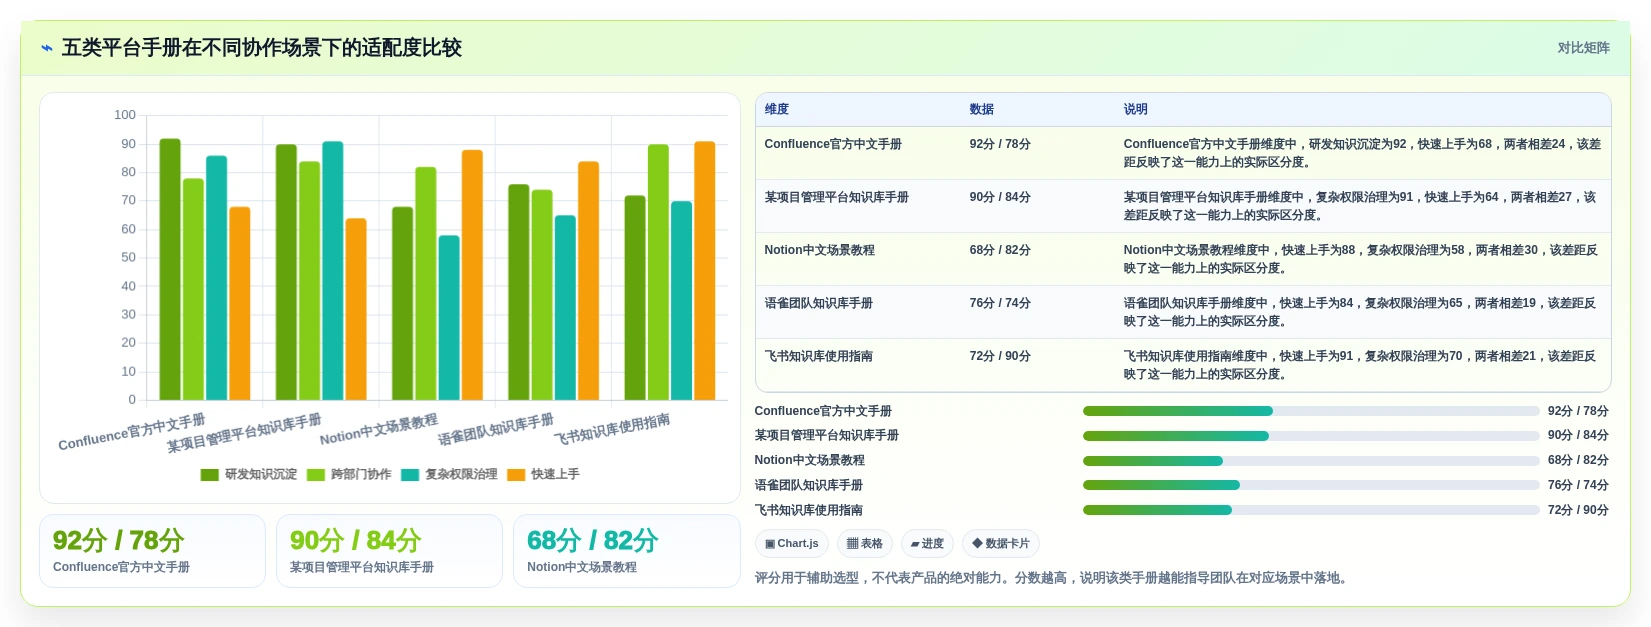Click 76分 / 74分 at the progress bar's end
Image resolution: width=1651 pixels, height=627 pixels.
click(1578, 485)
